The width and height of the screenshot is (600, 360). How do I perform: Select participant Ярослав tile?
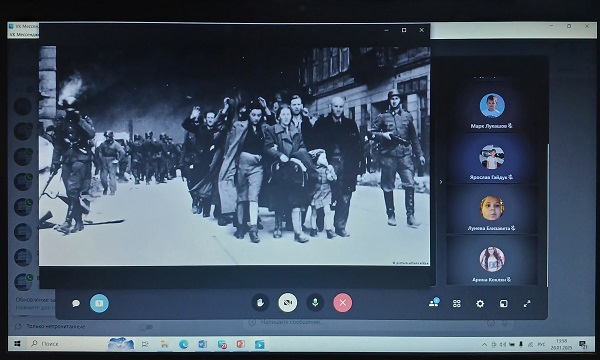tap(492, 159)
